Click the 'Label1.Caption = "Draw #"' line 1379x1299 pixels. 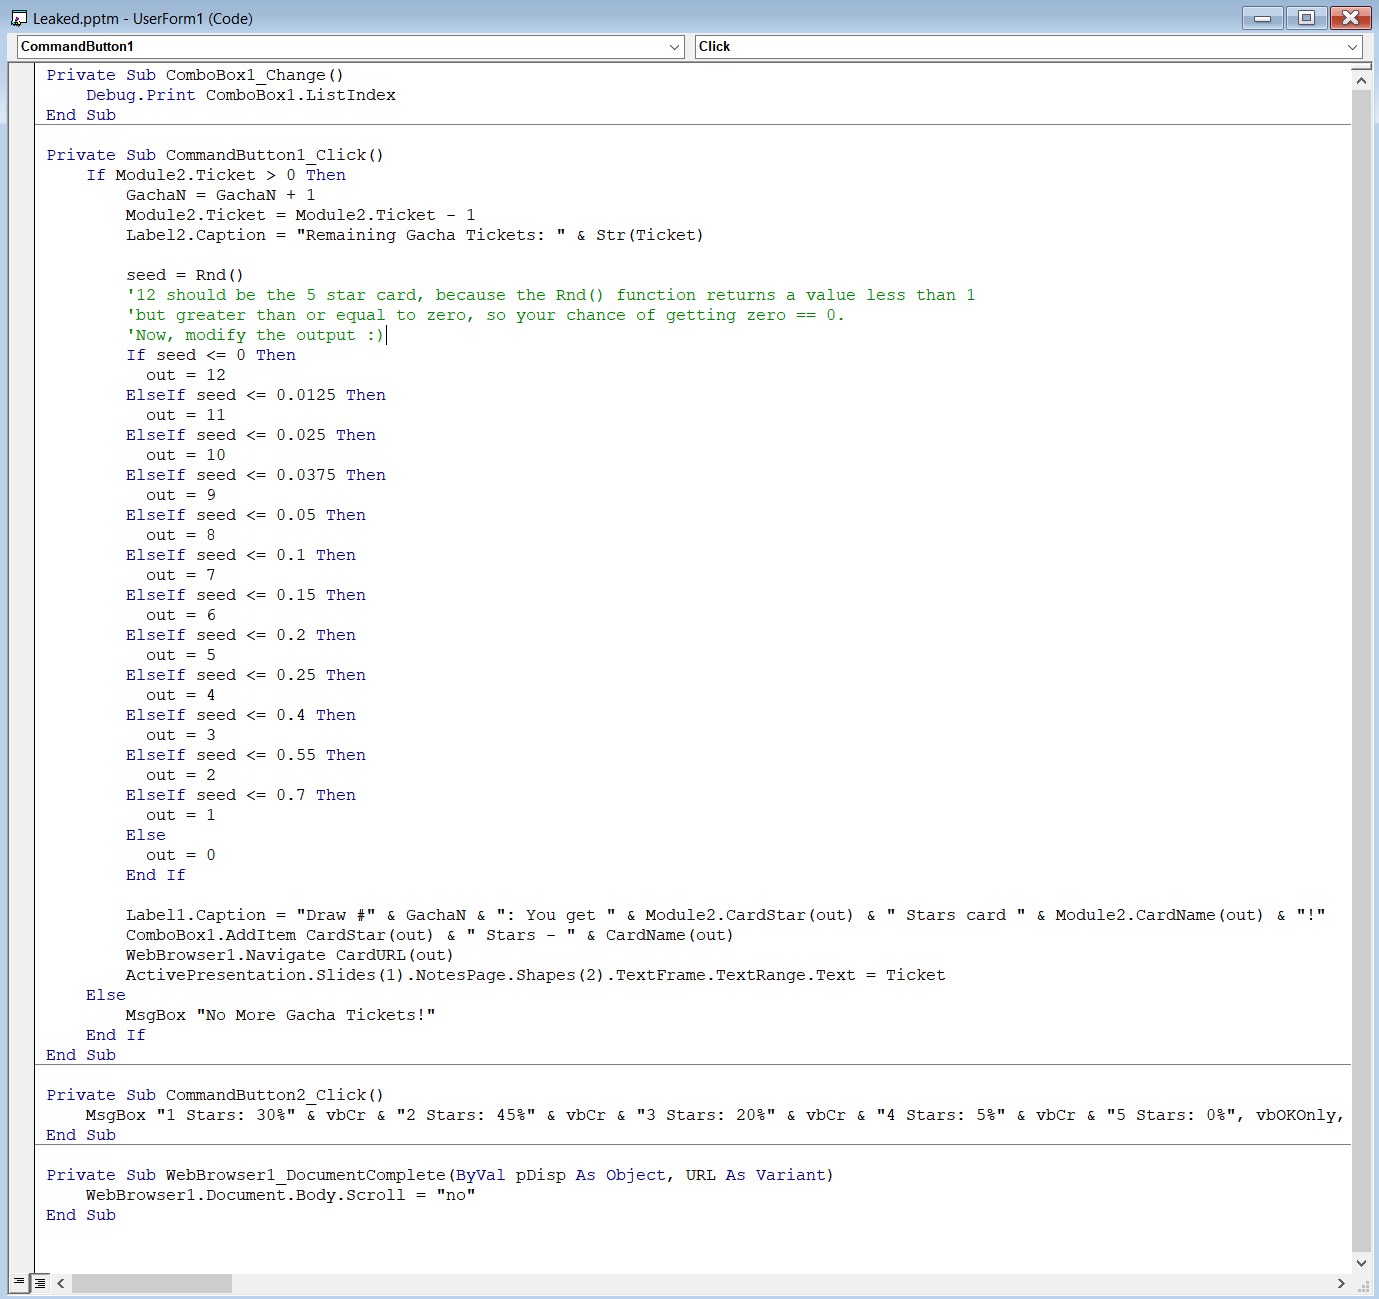pos(726,915)
